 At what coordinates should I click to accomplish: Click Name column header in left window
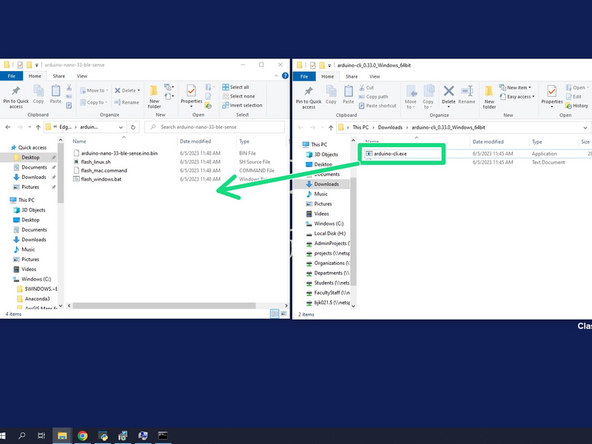click(79, 141)
